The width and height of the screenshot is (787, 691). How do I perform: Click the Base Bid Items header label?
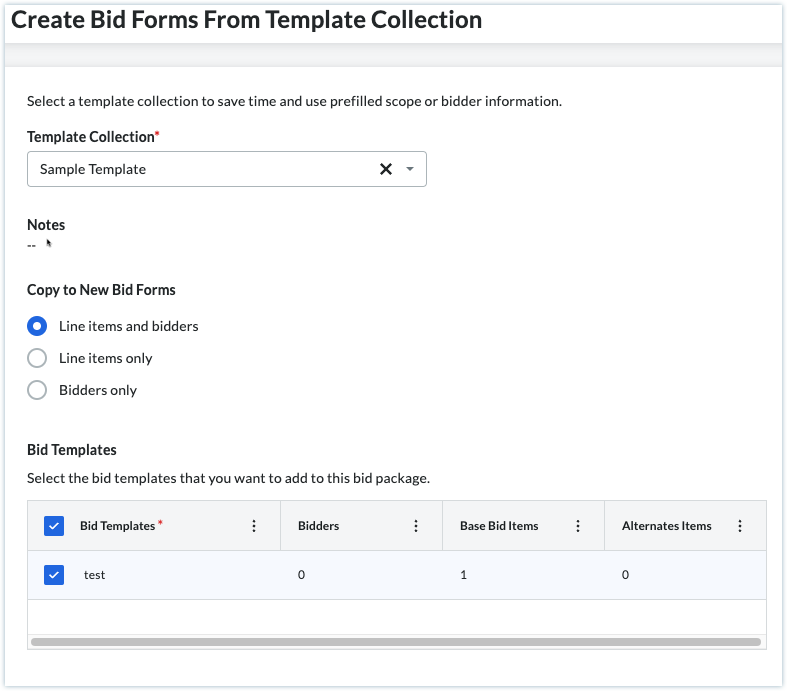point(499,526)
